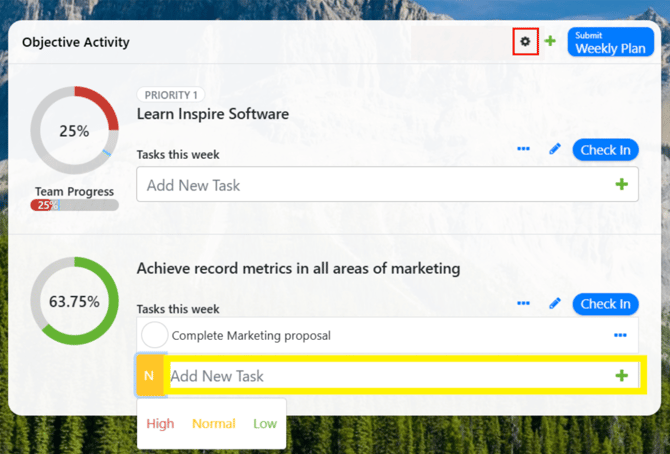Edit the marketing metrics objective with pencil

[555, 304]
